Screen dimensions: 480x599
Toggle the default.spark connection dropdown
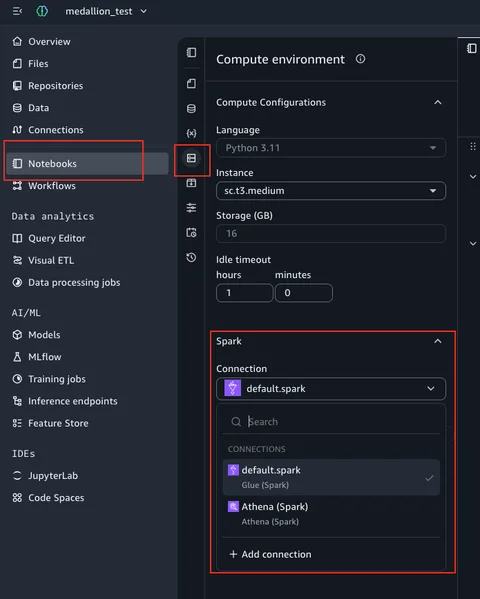click(331, 389)
